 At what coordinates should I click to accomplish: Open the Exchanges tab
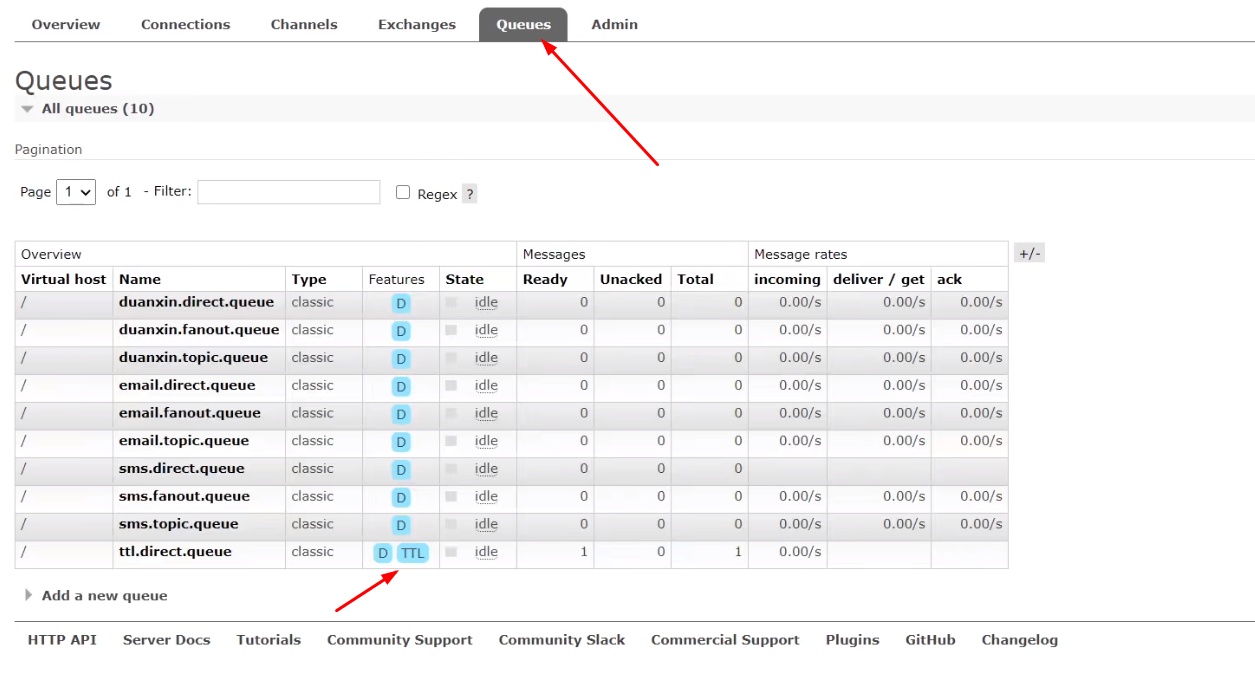417,24
